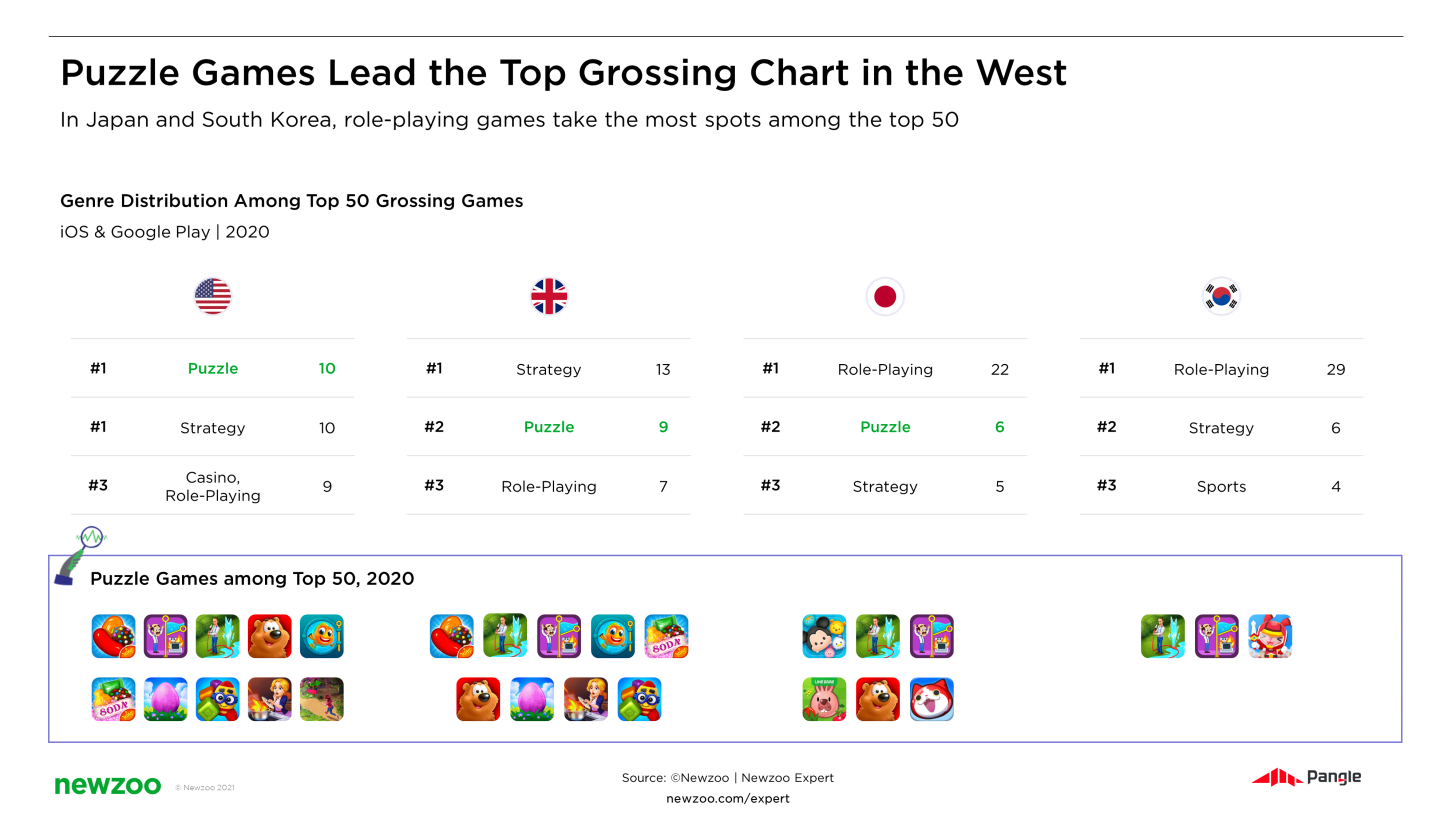The width and height of the screenshot is (1456, 819).
Task: Select the South Korea flag icon
Action: [x=1220, y=296]
